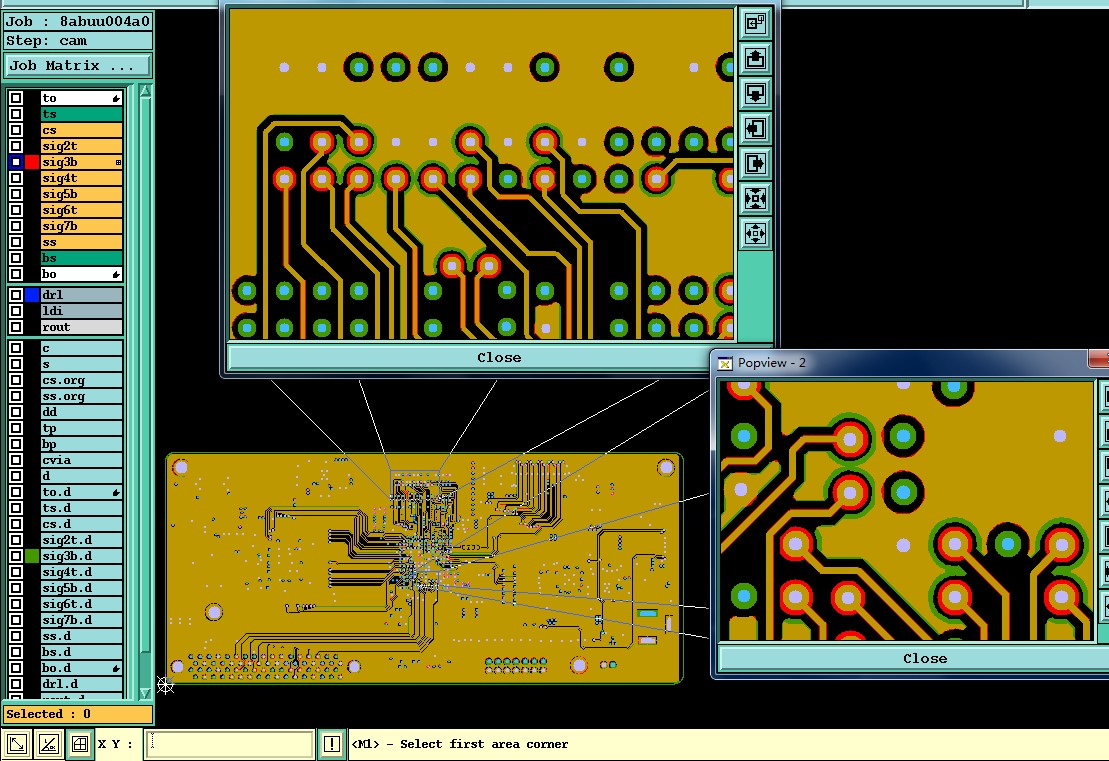Click the exclamation mark icon
The width and height of the screenshot is (1109, 761).
pyautogui.click(x=332, y=744)
